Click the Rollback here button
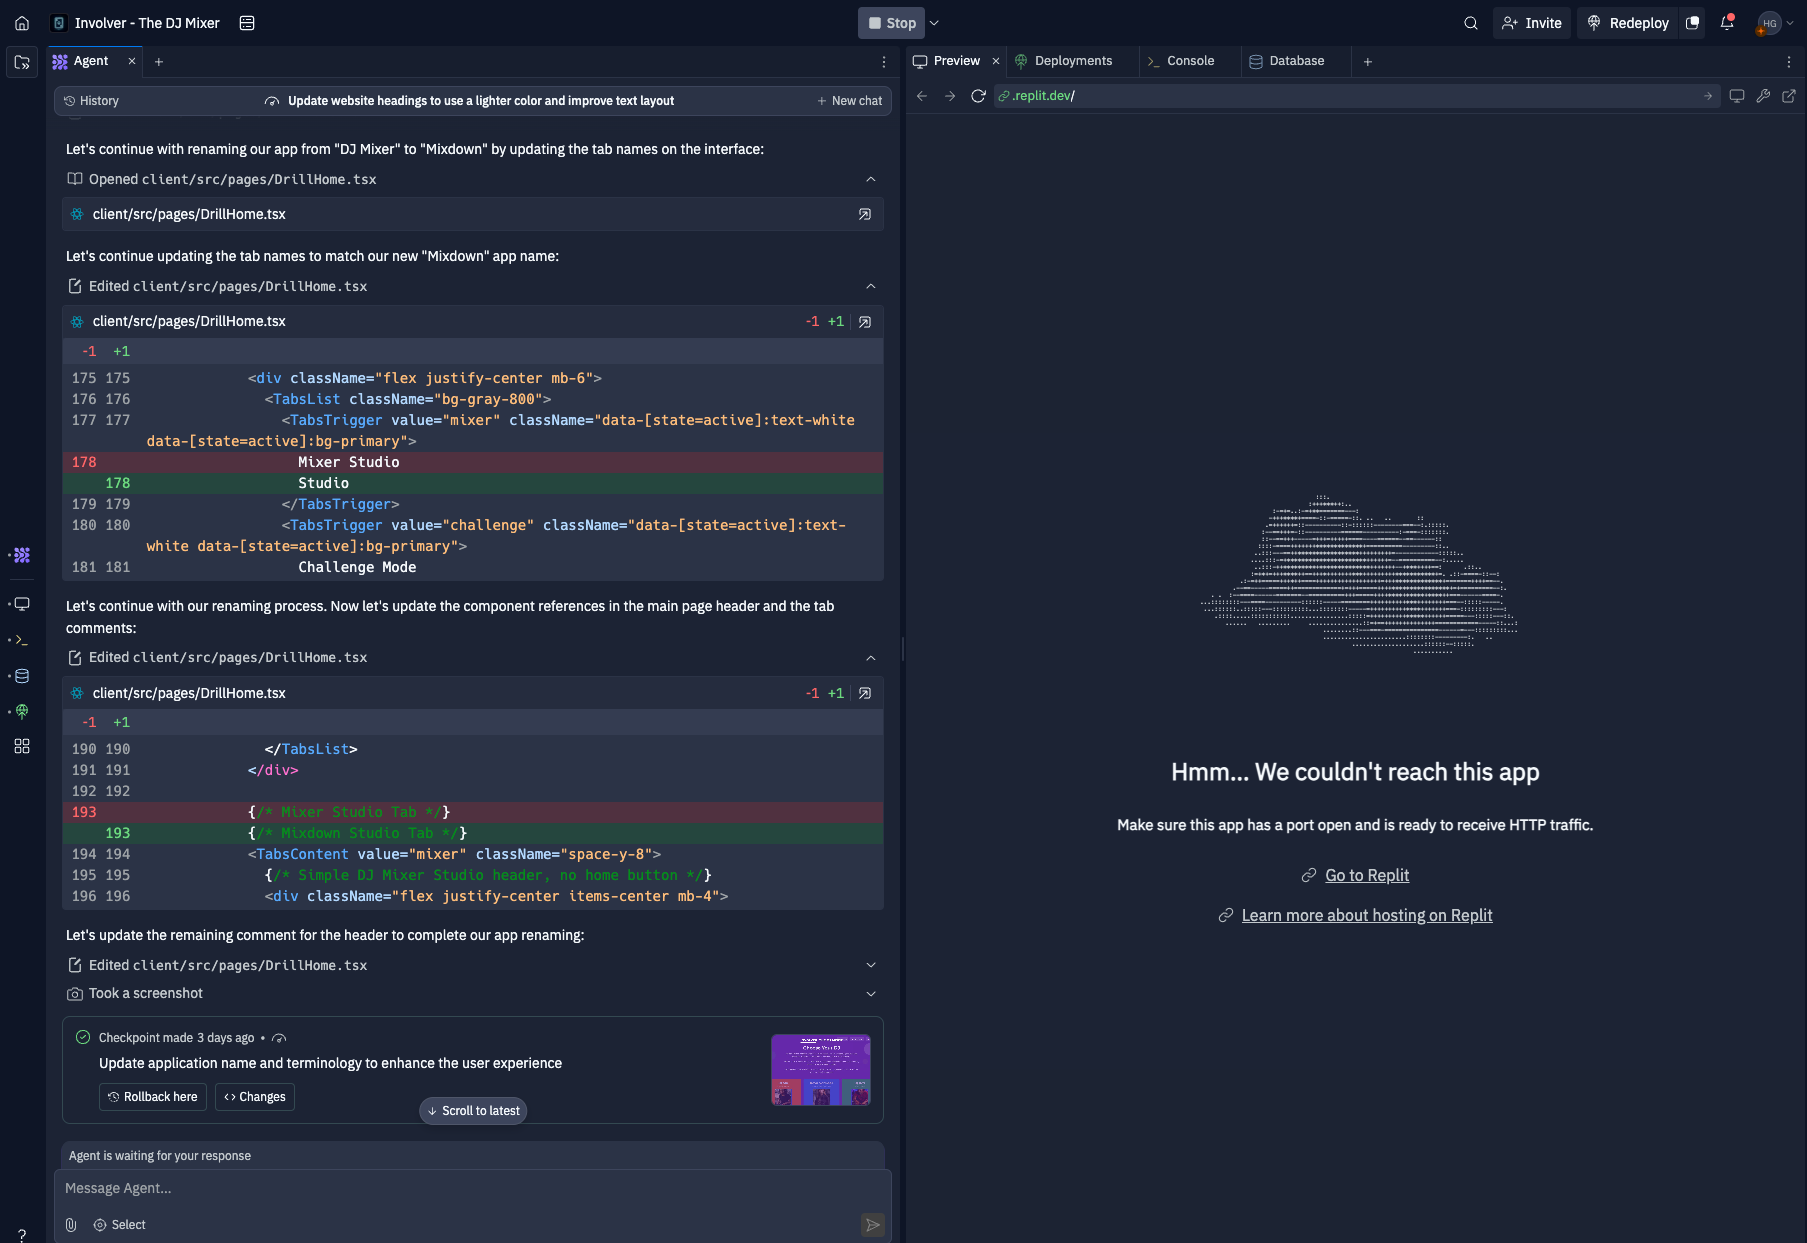 click(x=152, y=1097)
